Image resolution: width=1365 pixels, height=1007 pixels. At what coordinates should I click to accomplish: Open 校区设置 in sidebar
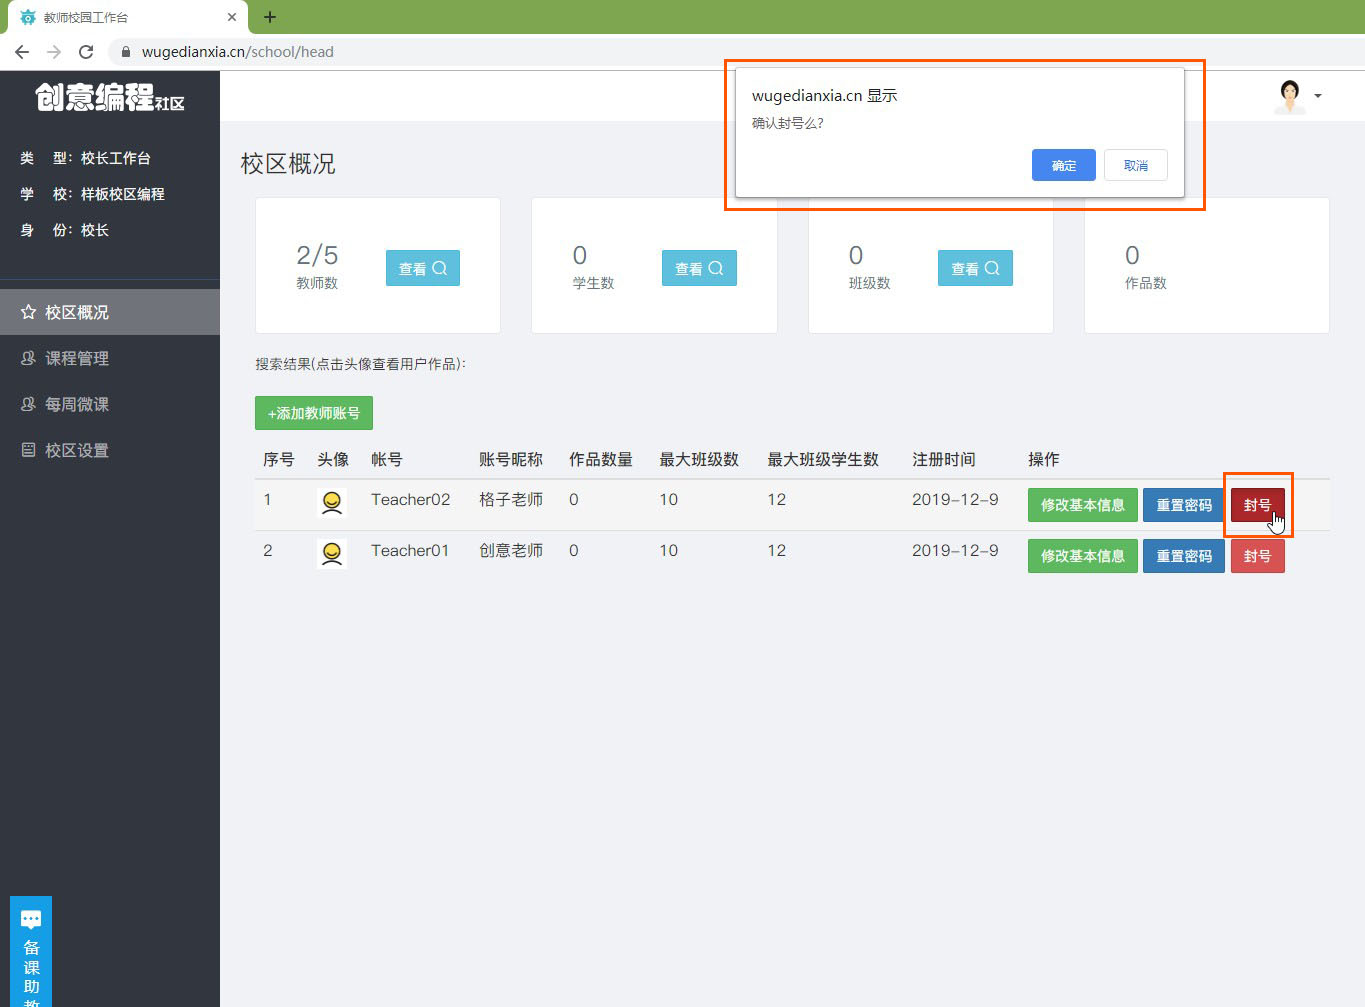pyautogui.click(x=110, y=450)
